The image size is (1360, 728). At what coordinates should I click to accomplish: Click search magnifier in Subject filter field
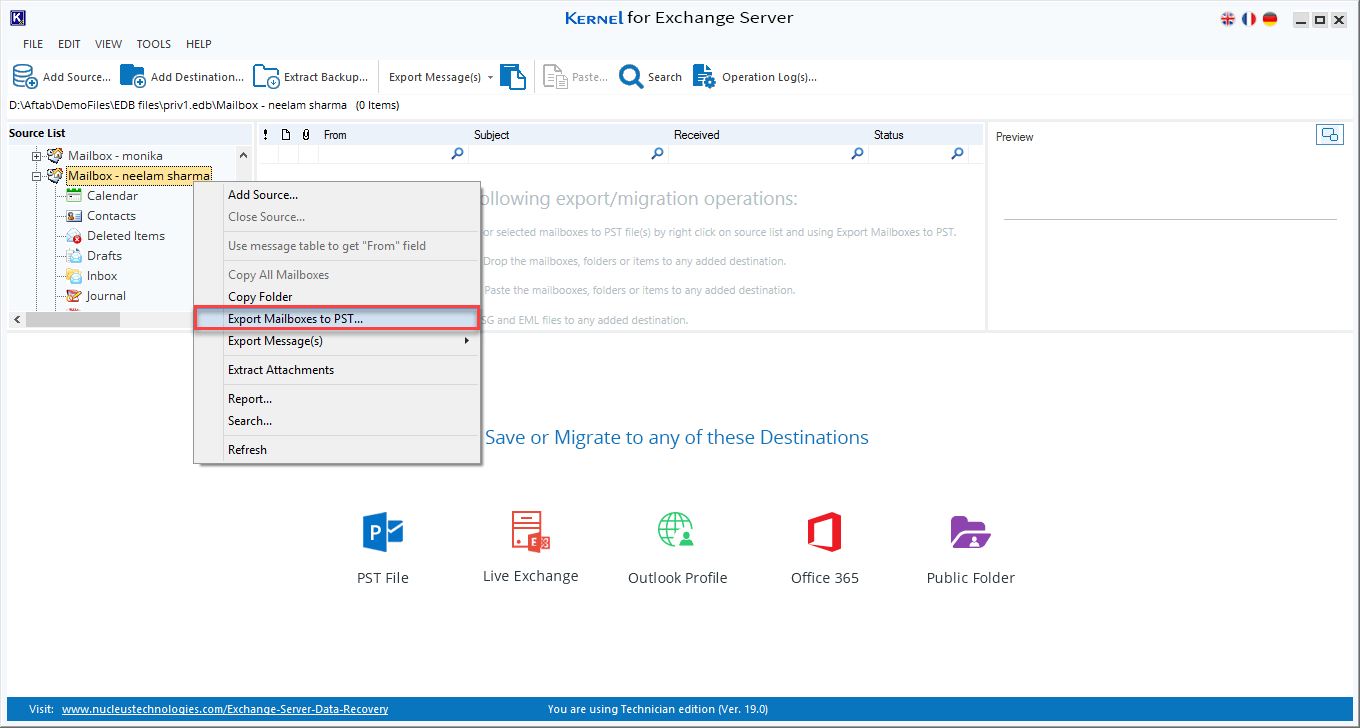(657, 153)
